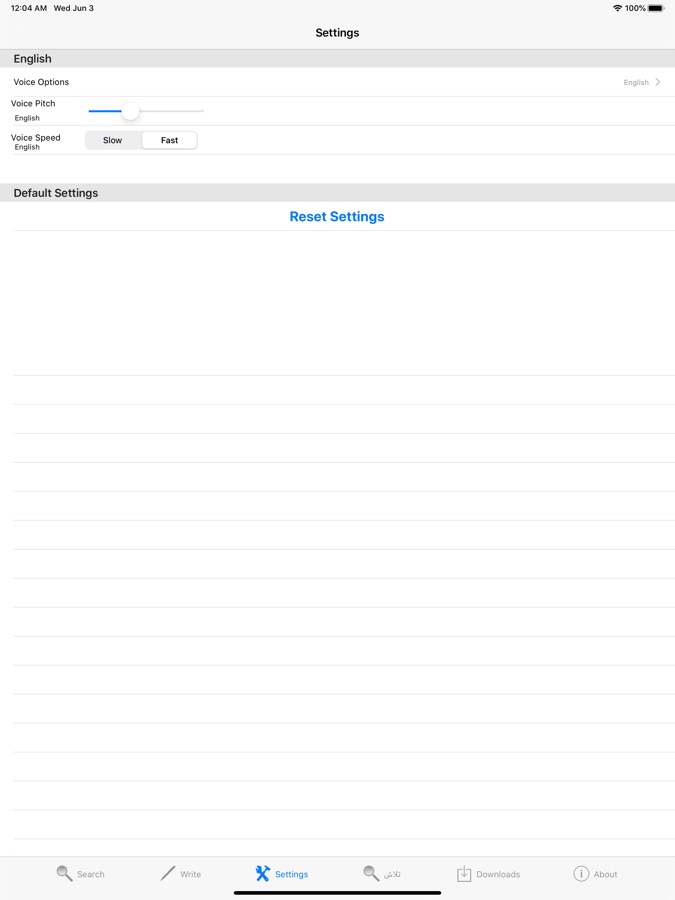Expand Voice Options with chevron arrow
675x900 pixels.
658,82
